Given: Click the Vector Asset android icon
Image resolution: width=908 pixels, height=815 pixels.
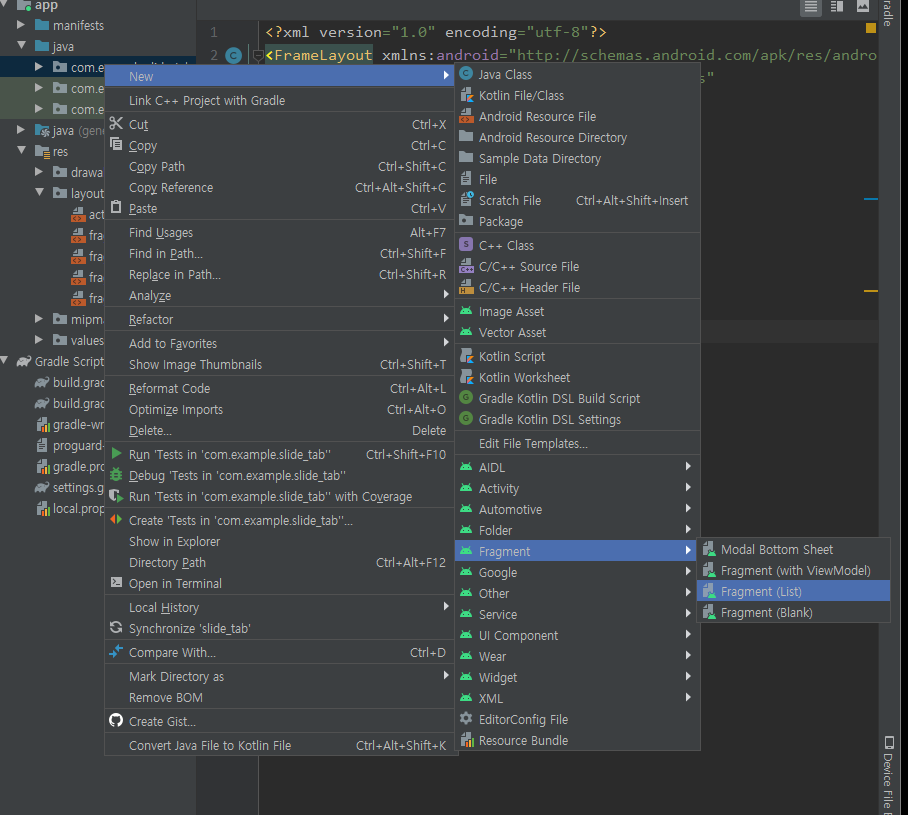Looking at the screenshot, I should click(x=466, y=332).
